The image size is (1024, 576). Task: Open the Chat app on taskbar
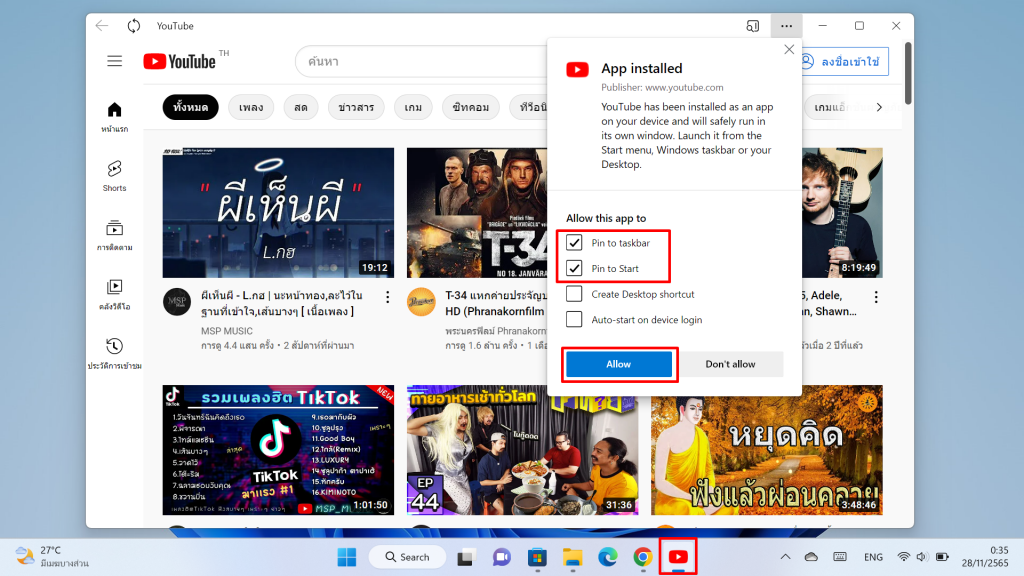[502, 557]
